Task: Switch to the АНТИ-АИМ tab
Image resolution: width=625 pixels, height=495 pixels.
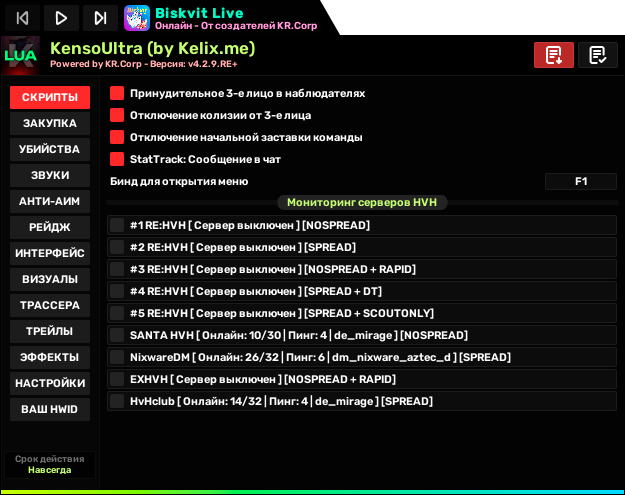Action: (x=49, y=201)
